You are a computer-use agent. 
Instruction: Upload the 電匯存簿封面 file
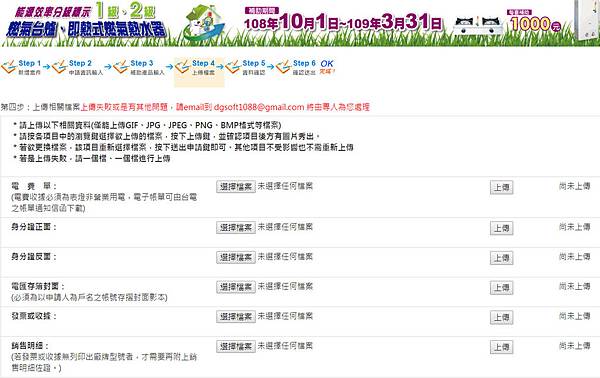tap(501, 288)
